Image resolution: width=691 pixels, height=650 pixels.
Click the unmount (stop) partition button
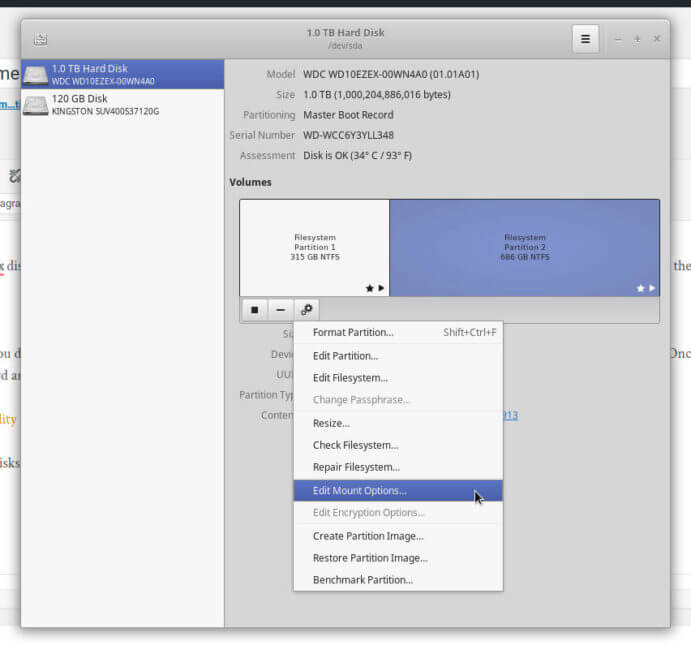(x=255, y=310)
